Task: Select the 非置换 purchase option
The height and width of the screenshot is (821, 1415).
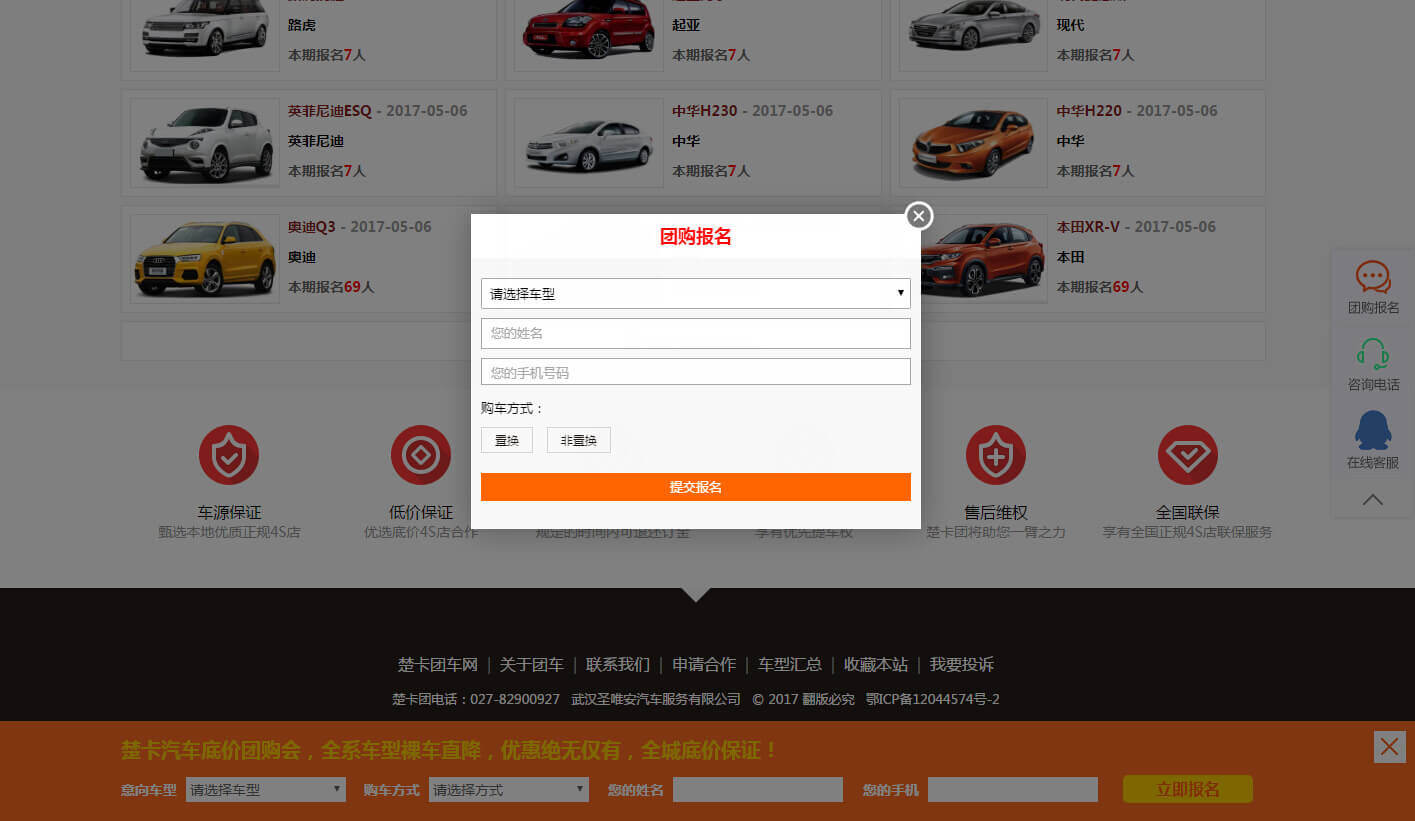Action: click(579, 440)
